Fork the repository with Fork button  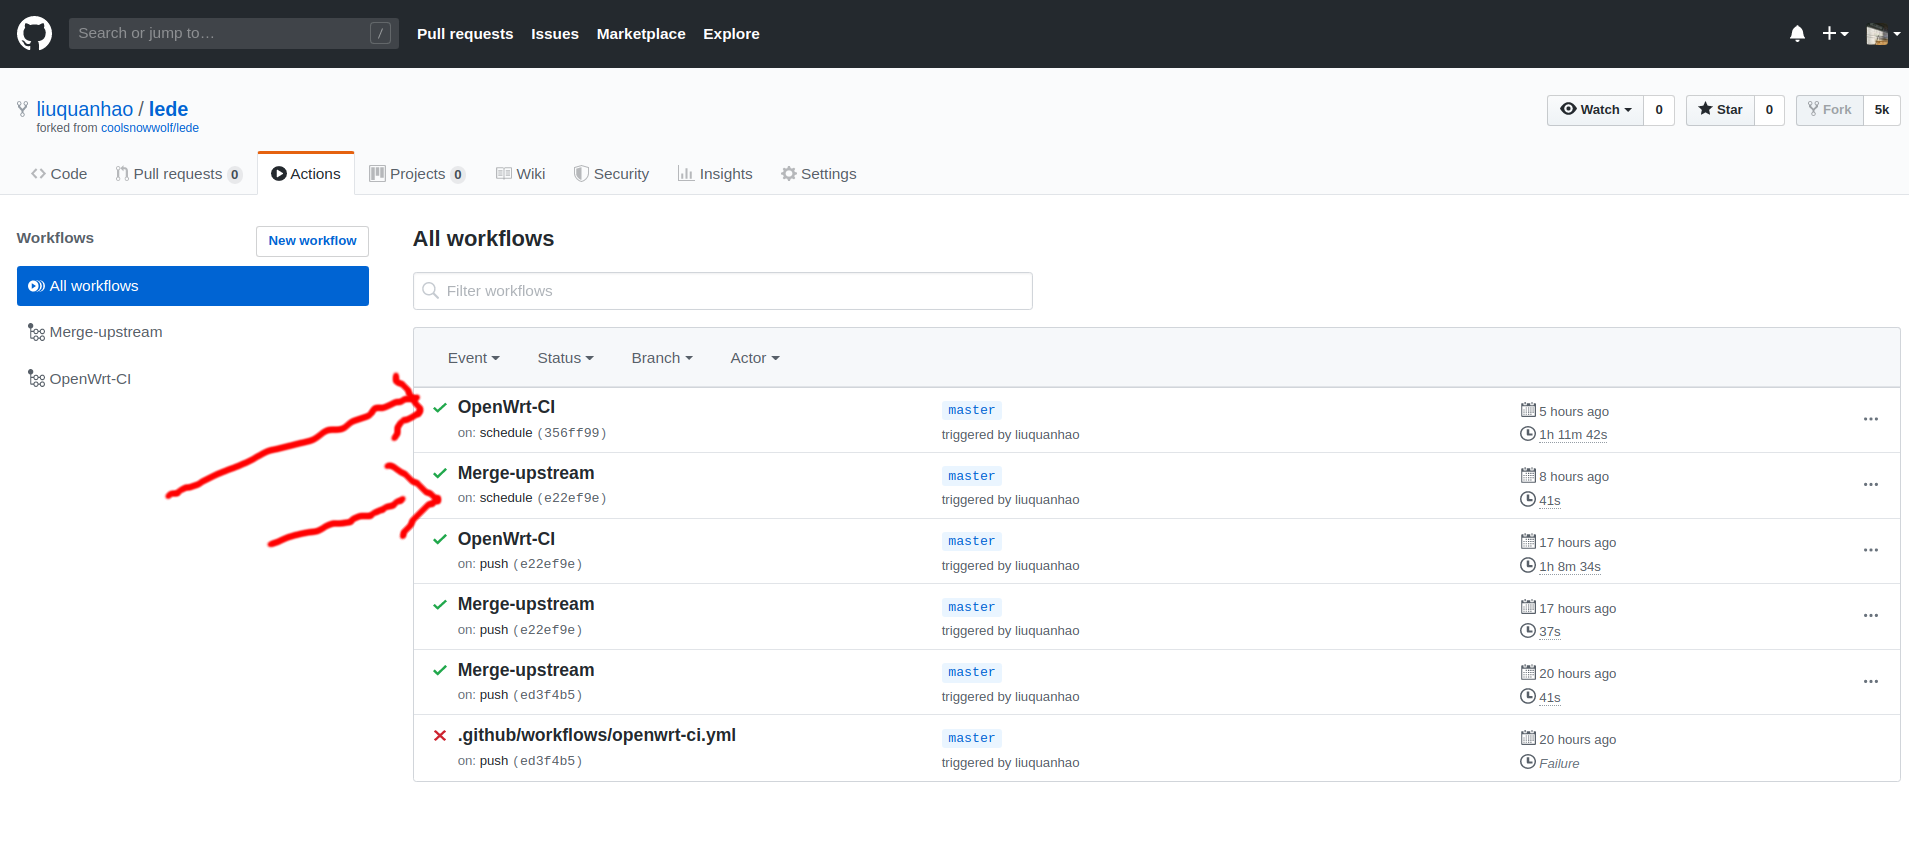pyautogui.click(x=1829, y=110)
